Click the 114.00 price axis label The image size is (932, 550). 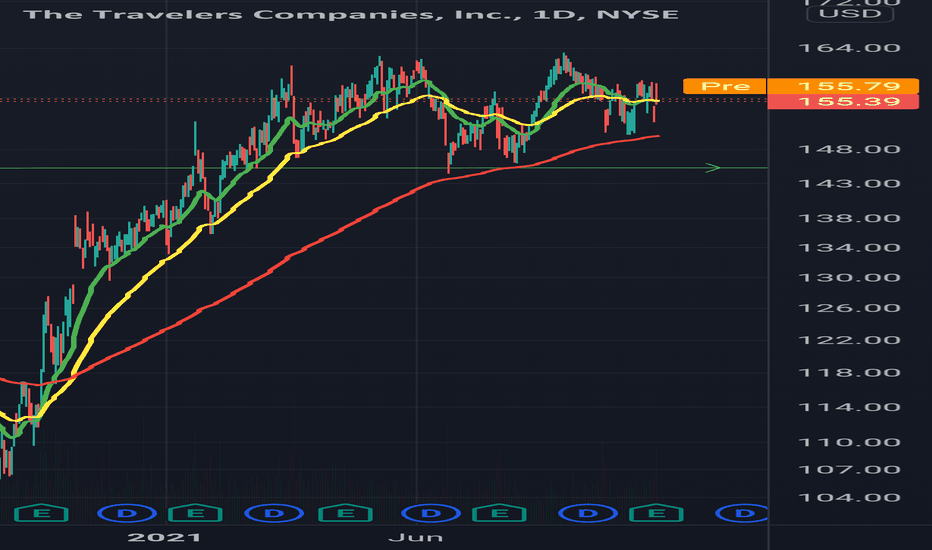coord(849,407)
